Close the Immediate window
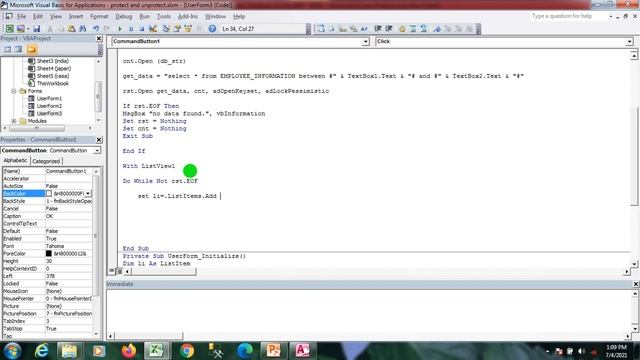 636,284
